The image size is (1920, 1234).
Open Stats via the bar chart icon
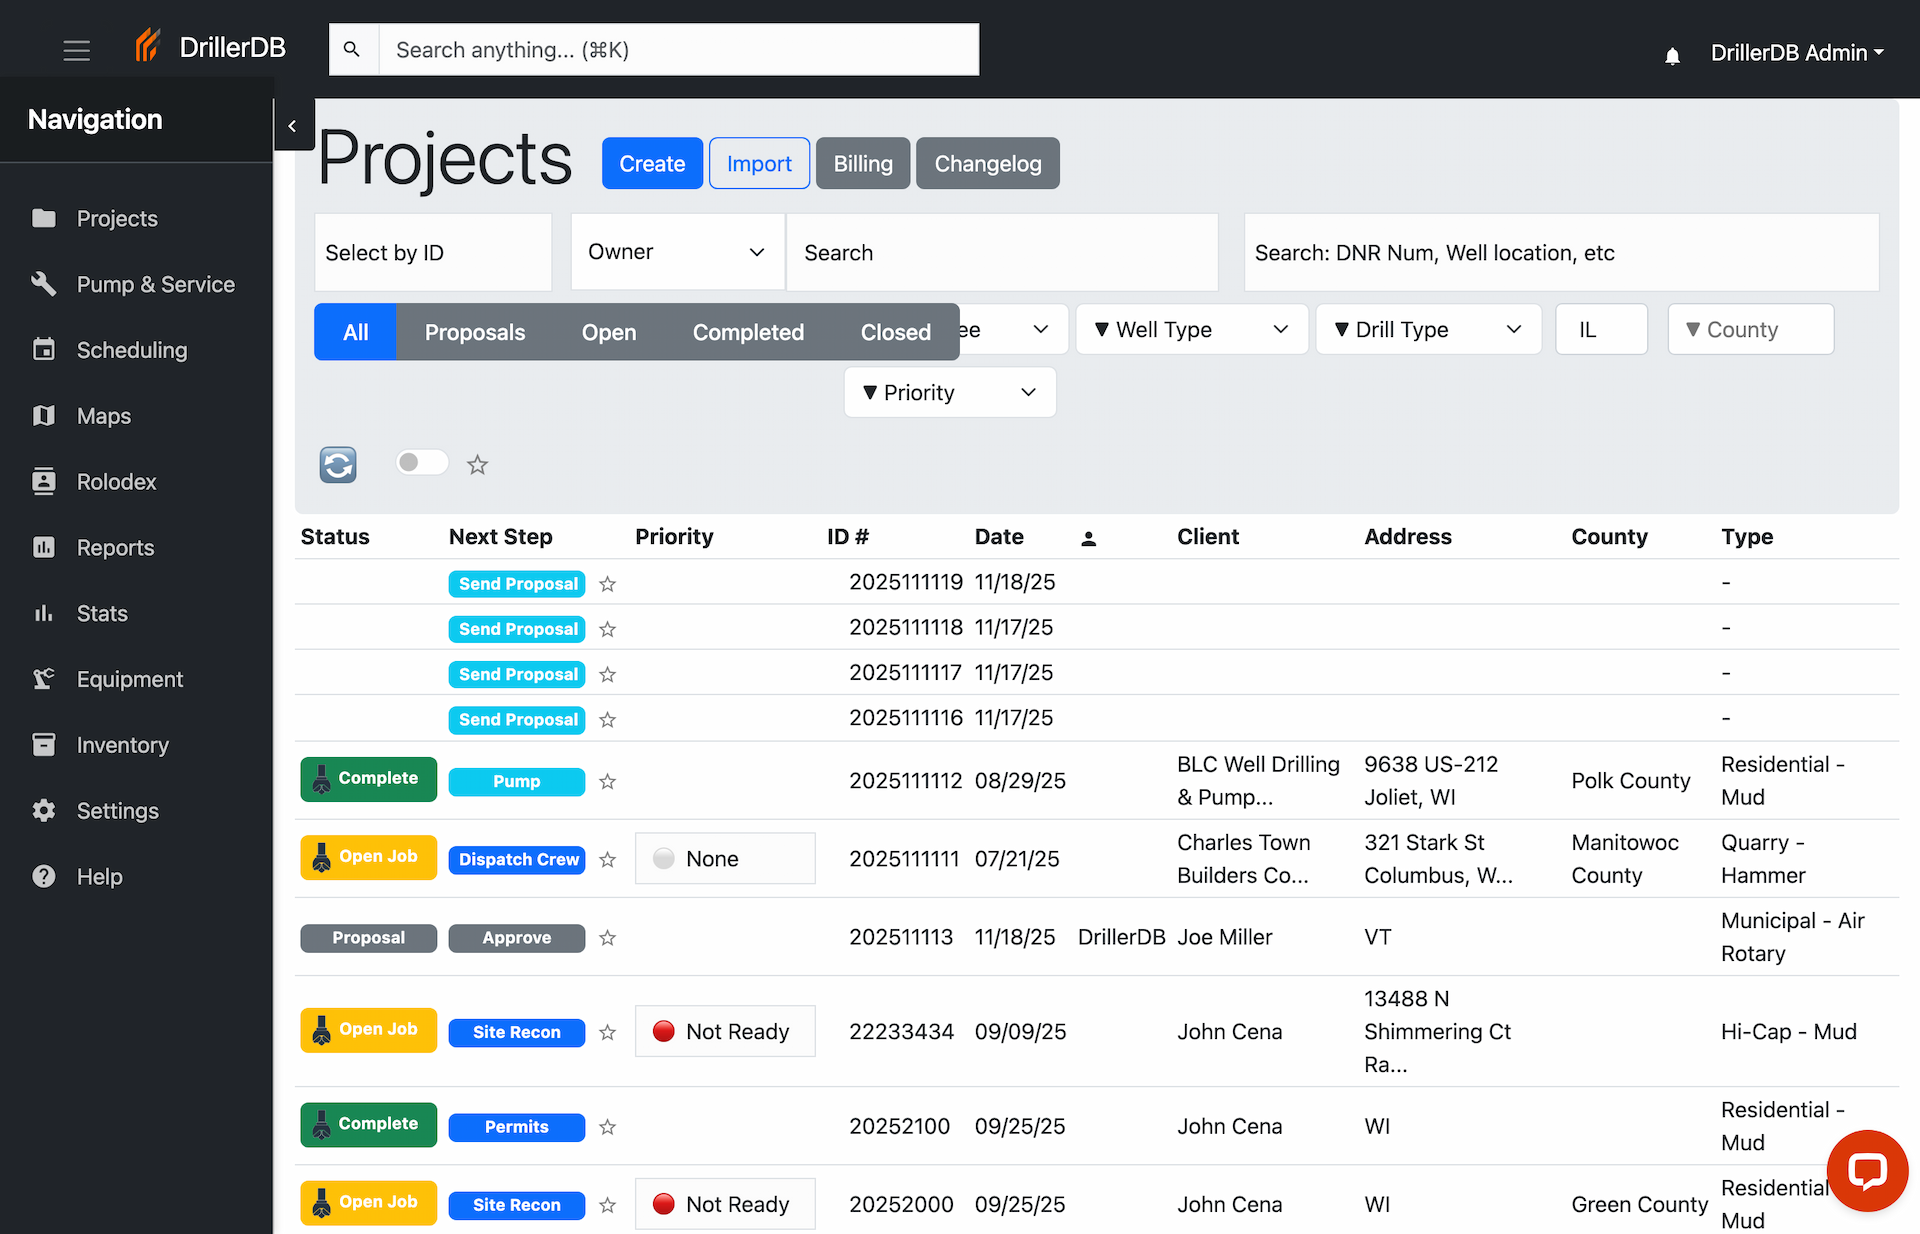coord(44,613)
